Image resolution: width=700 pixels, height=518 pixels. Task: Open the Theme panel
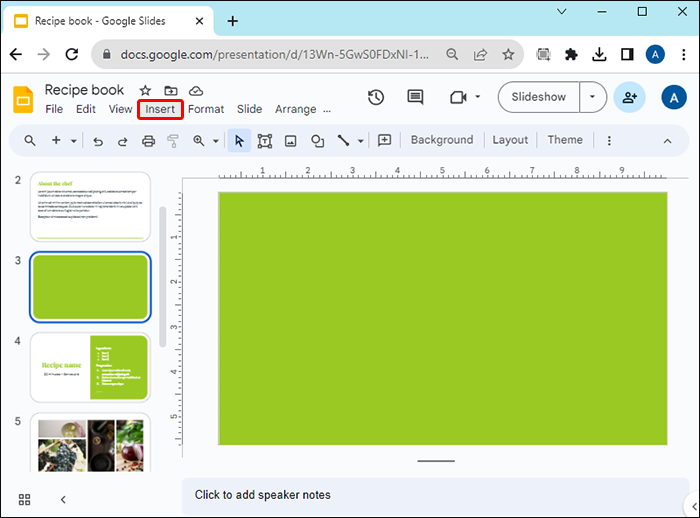pos(565,140)
